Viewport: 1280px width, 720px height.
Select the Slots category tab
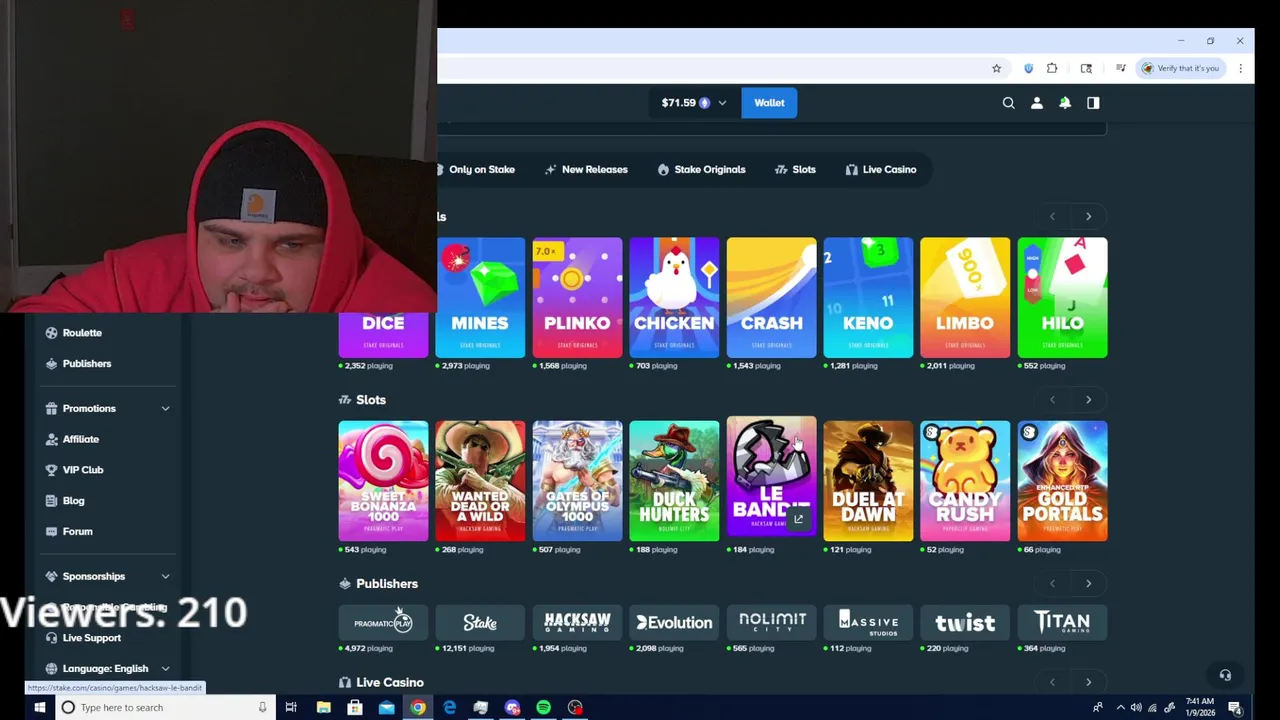795,169
